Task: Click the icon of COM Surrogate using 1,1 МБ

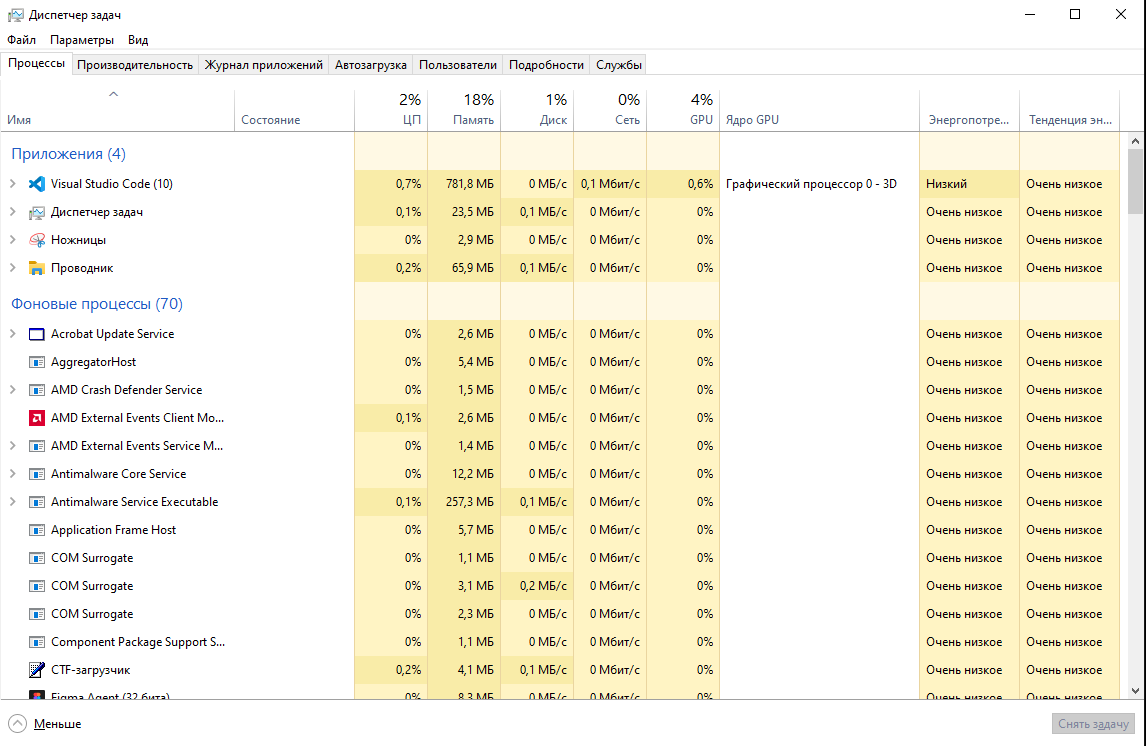Action: coord(37,558)
